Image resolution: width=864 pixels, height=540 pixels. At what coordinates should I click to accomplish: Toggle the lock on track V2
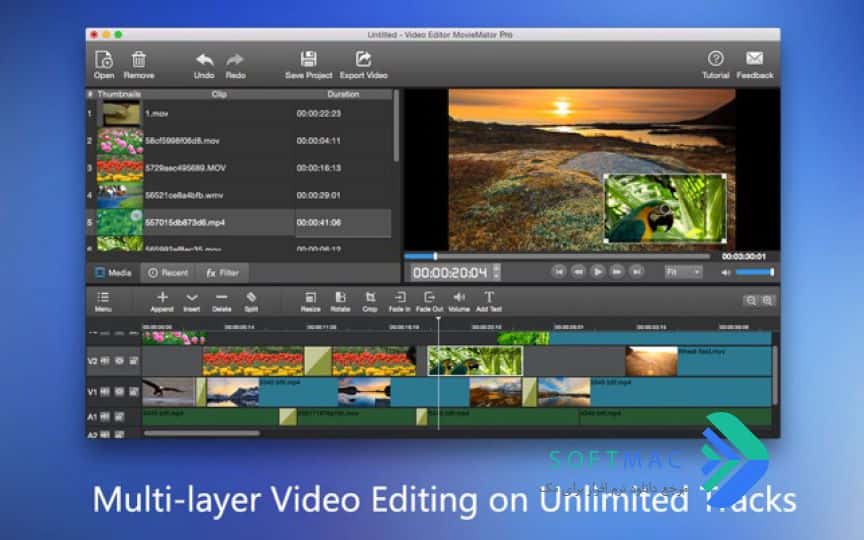(133, 361)
